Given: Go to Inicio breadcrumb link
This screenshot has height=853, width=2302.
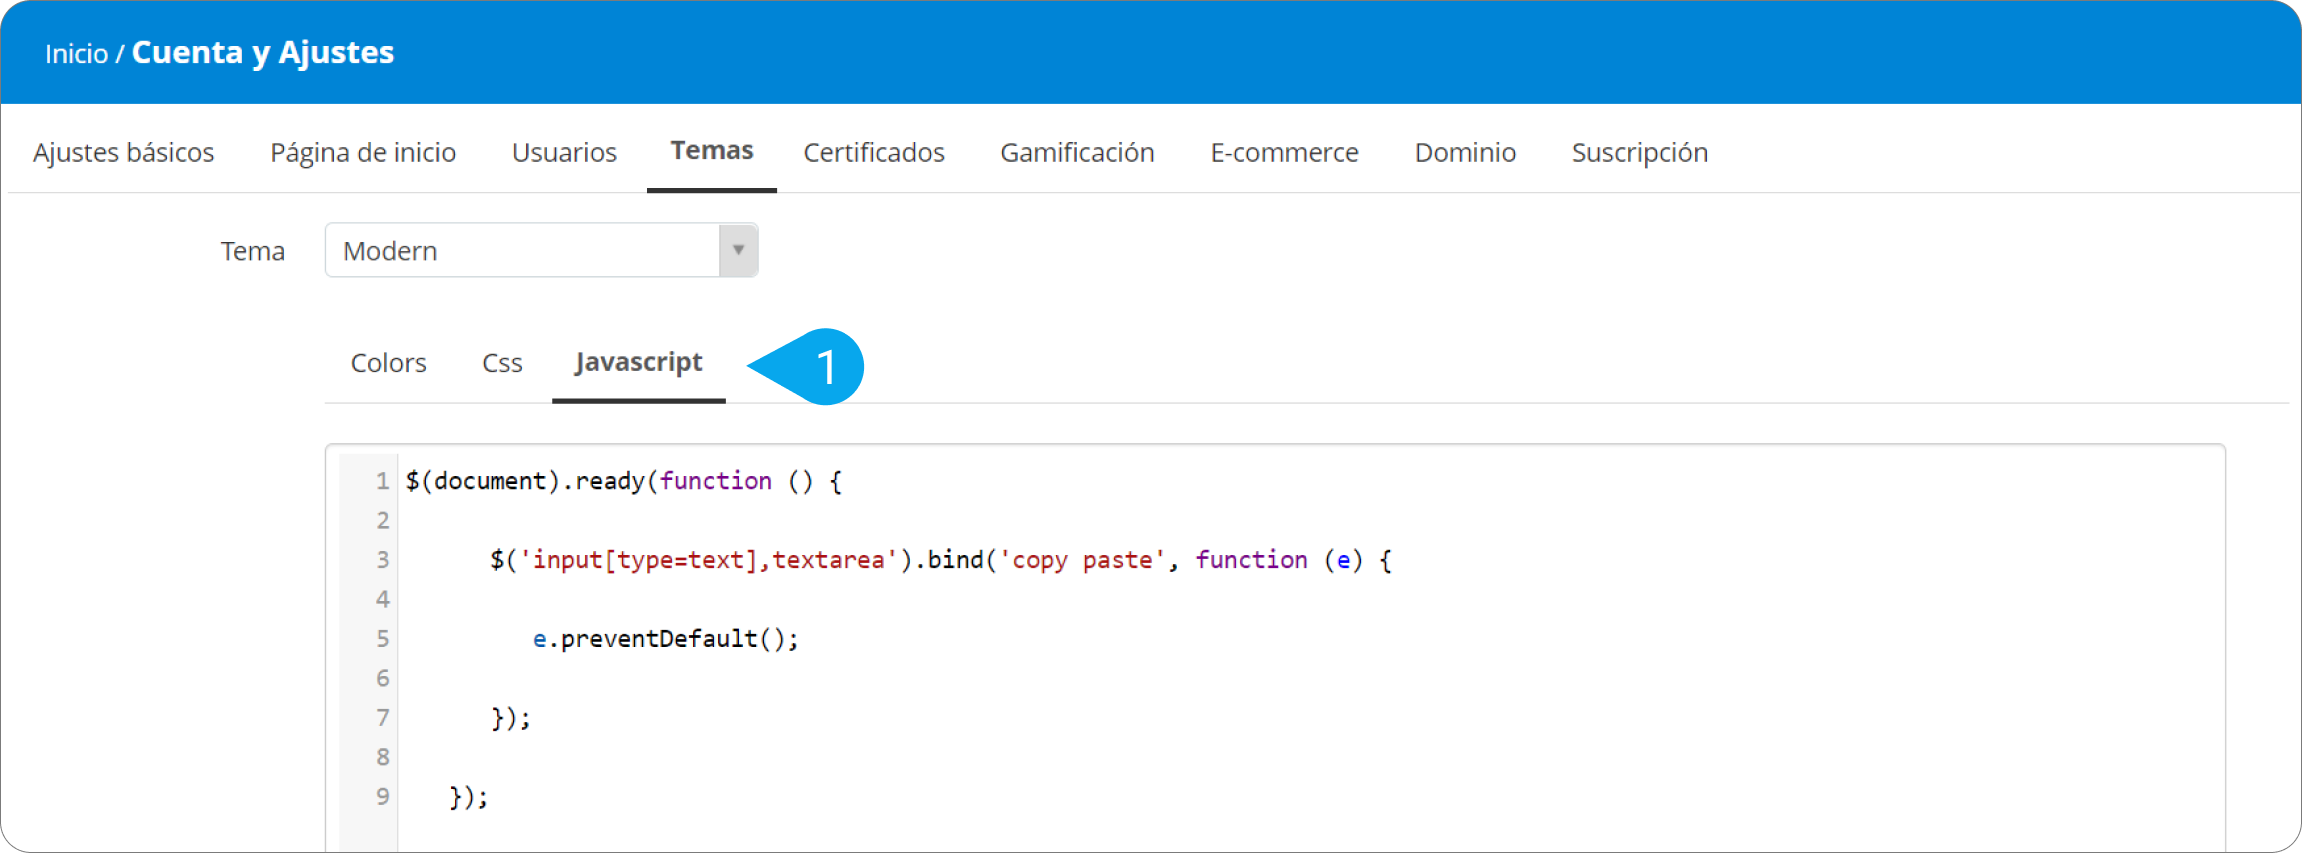Looking at the screenshot, I should point(76,53).
